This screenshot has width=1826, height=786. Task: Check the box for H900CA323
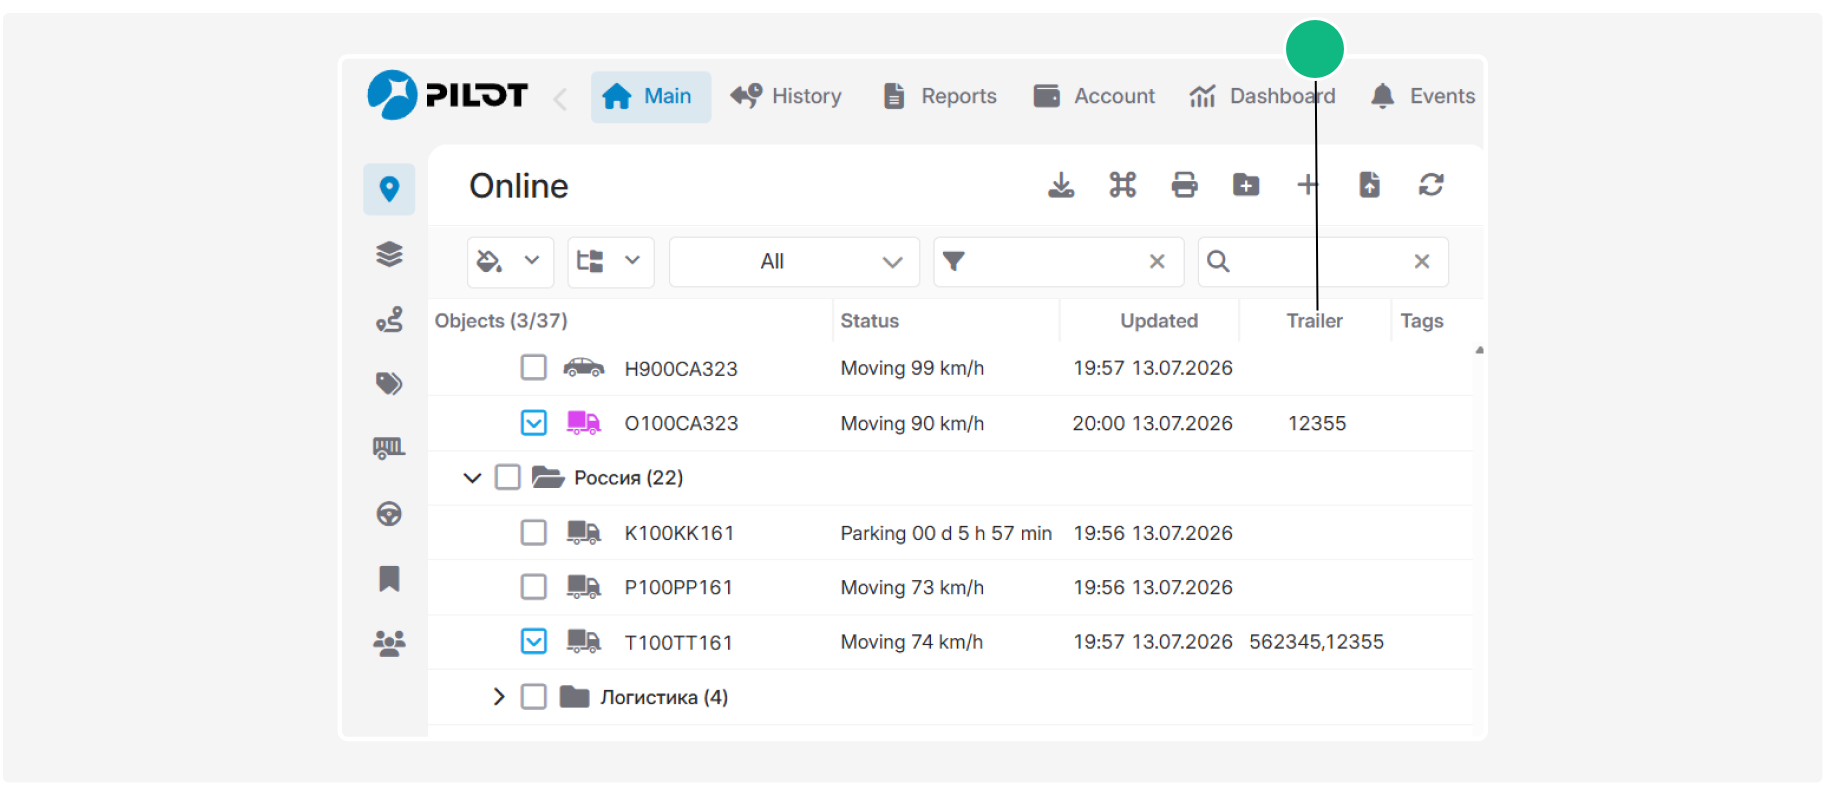tap(534, 368)
